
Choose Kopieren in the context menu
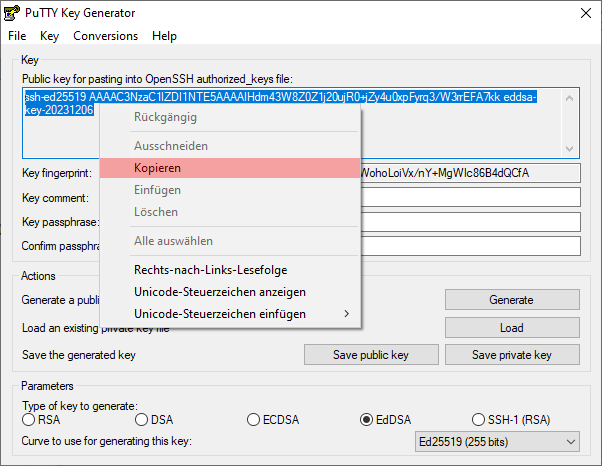coord(230,168)
